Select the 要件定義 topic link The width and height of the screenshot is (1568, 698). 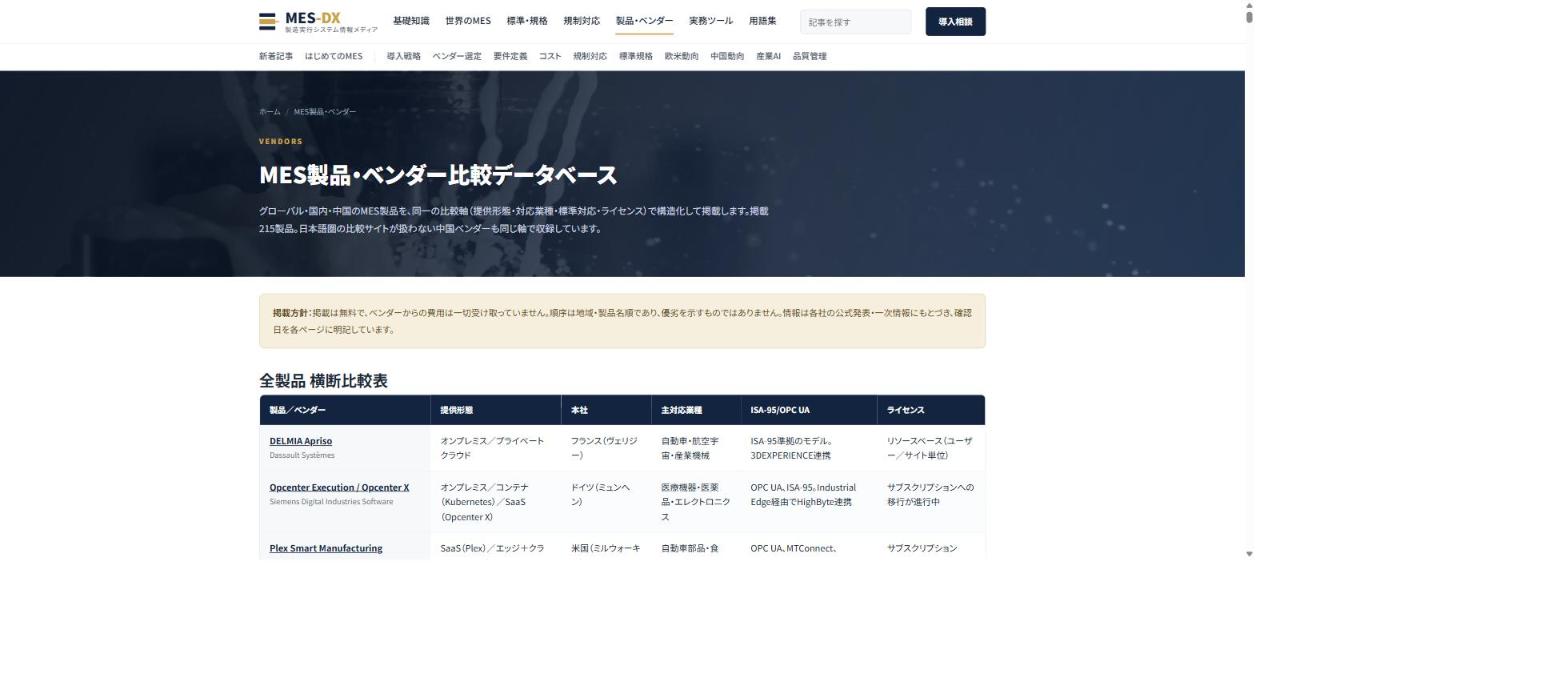pos(510,56)
